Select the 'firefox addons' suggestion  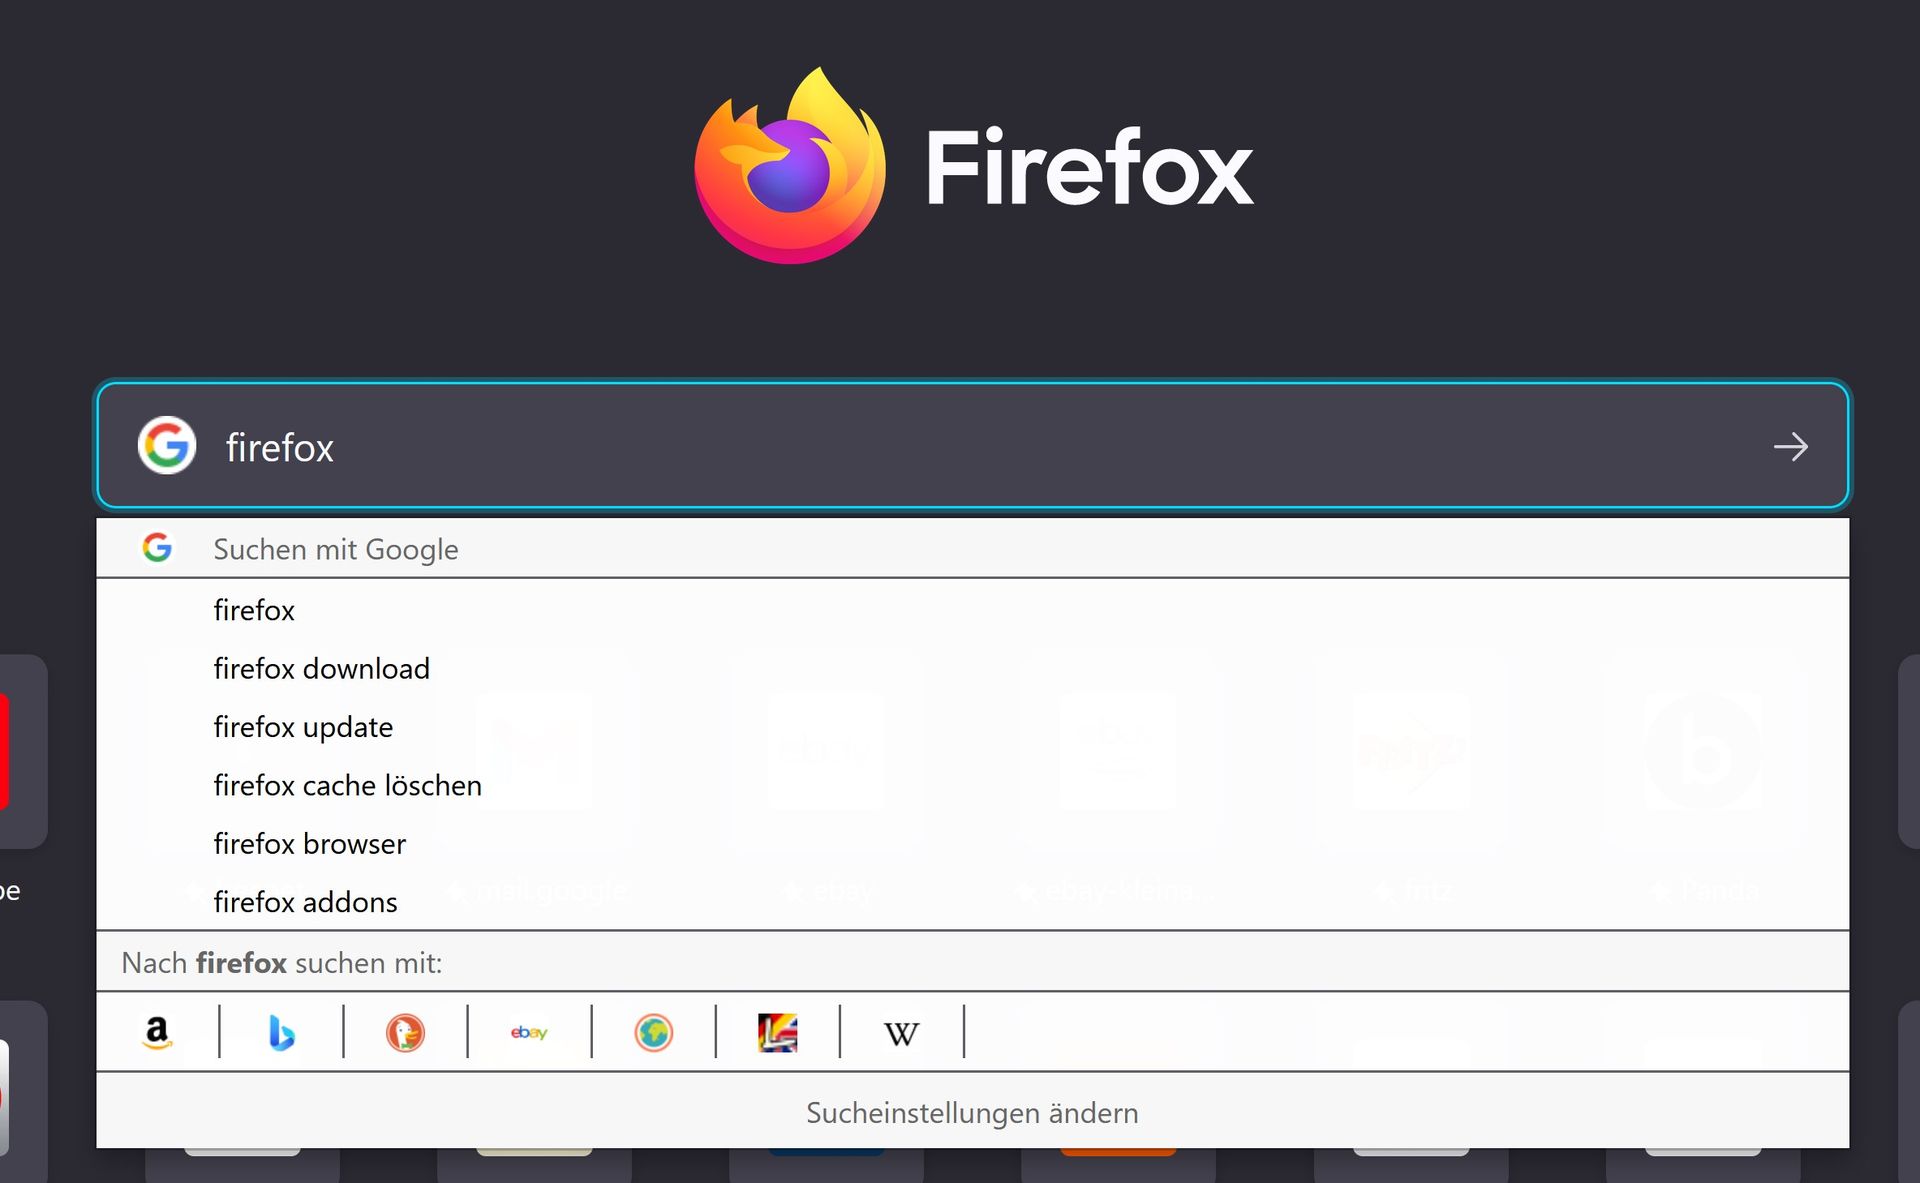305,902
